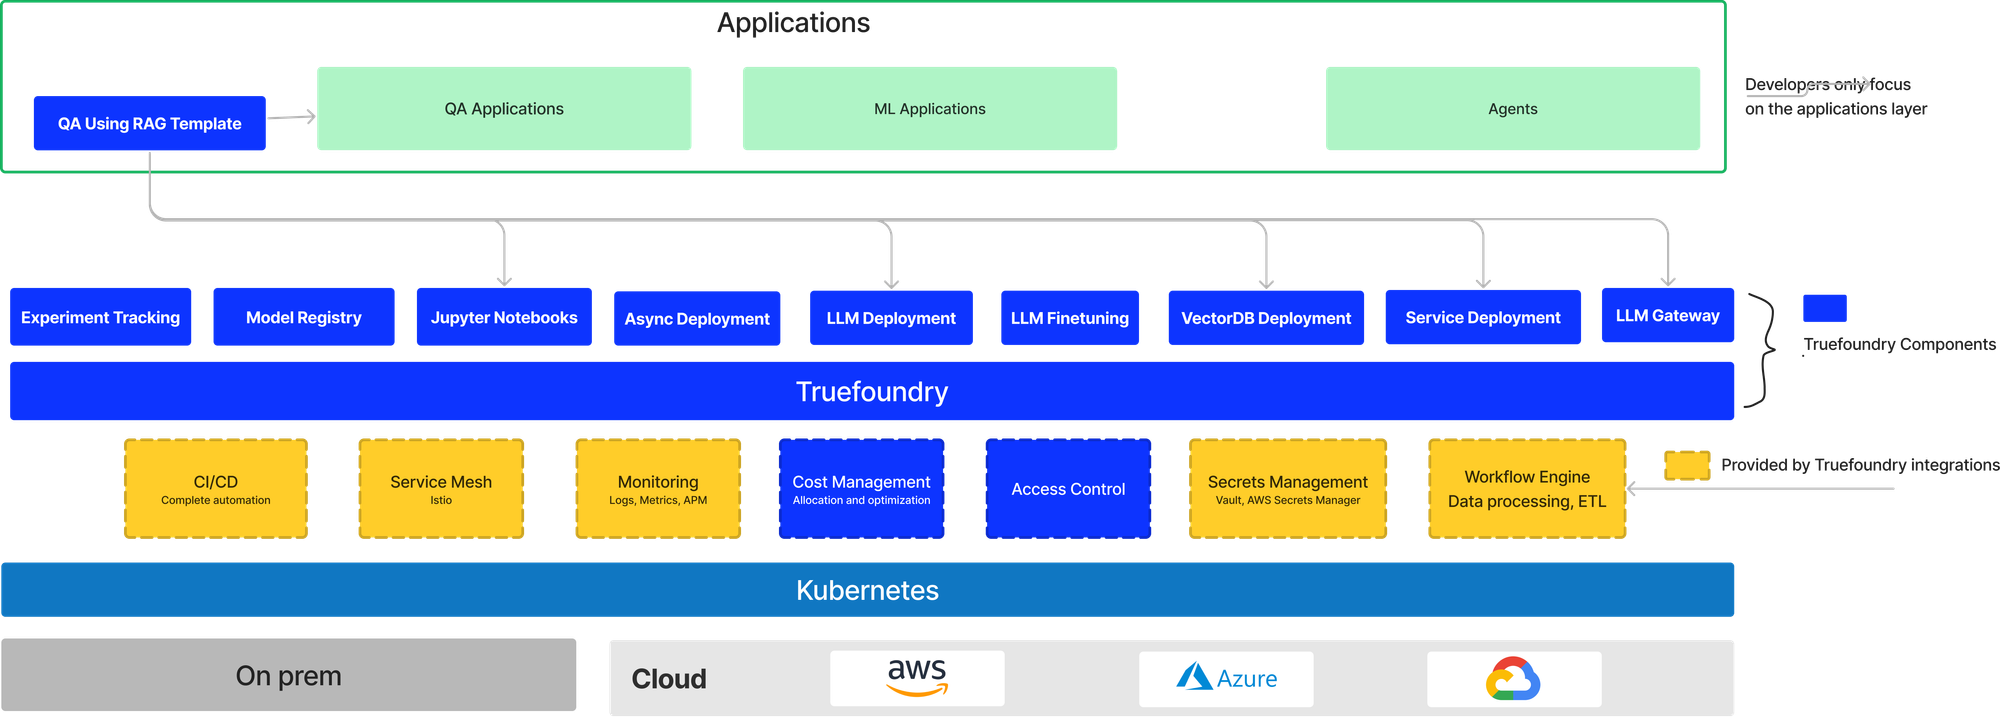The image size is (2000, 719).
Task: Select the LLM Finetuning component
Action: pyautogui.click(x=1069, y=318)
